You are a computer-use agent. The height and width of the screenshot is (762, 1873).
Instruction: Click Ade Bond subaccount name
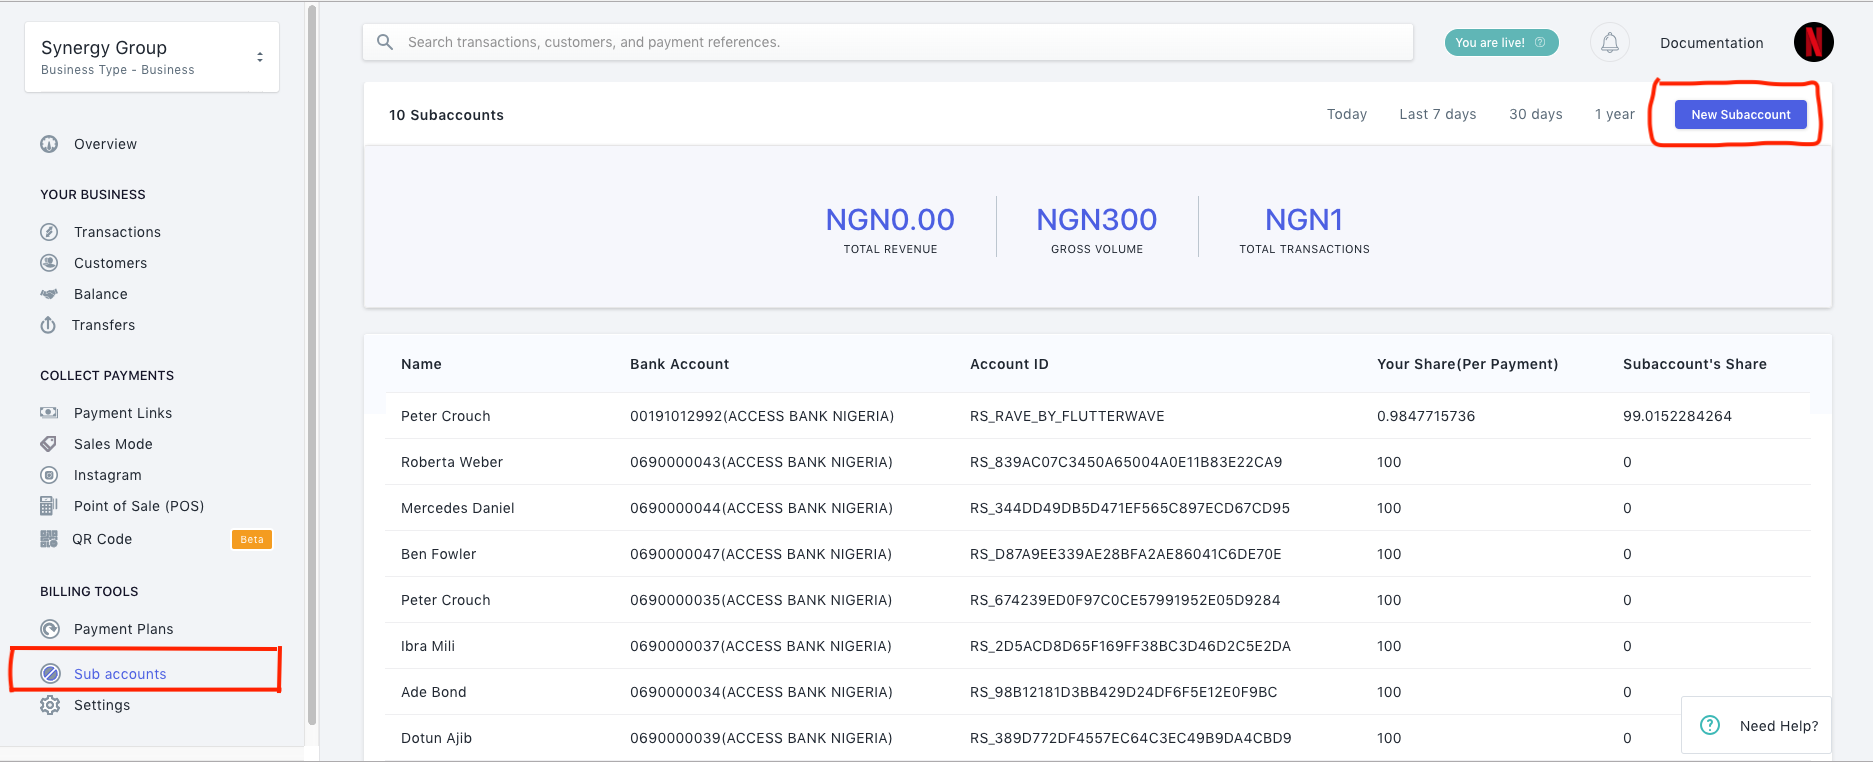(433, 692)
